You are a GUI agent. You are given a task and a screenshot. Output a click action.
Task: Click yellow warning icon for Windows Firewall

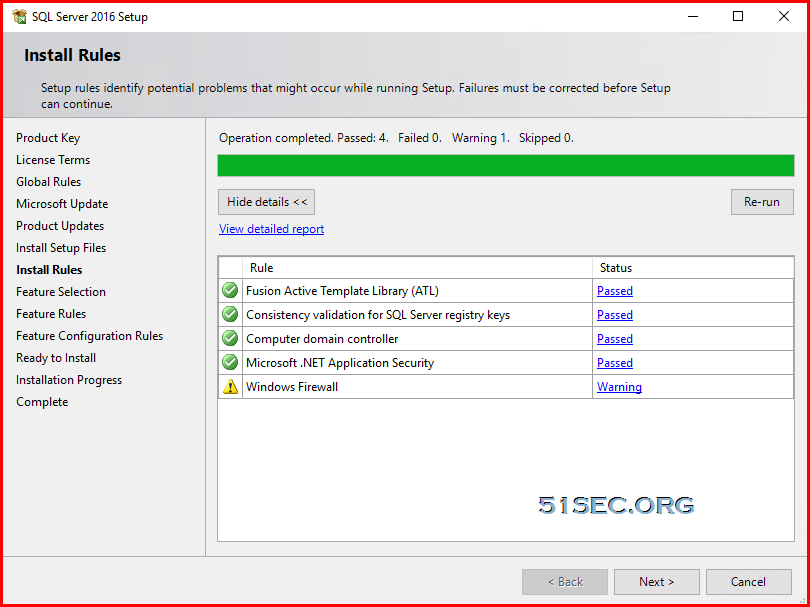(x=230, y=386)
